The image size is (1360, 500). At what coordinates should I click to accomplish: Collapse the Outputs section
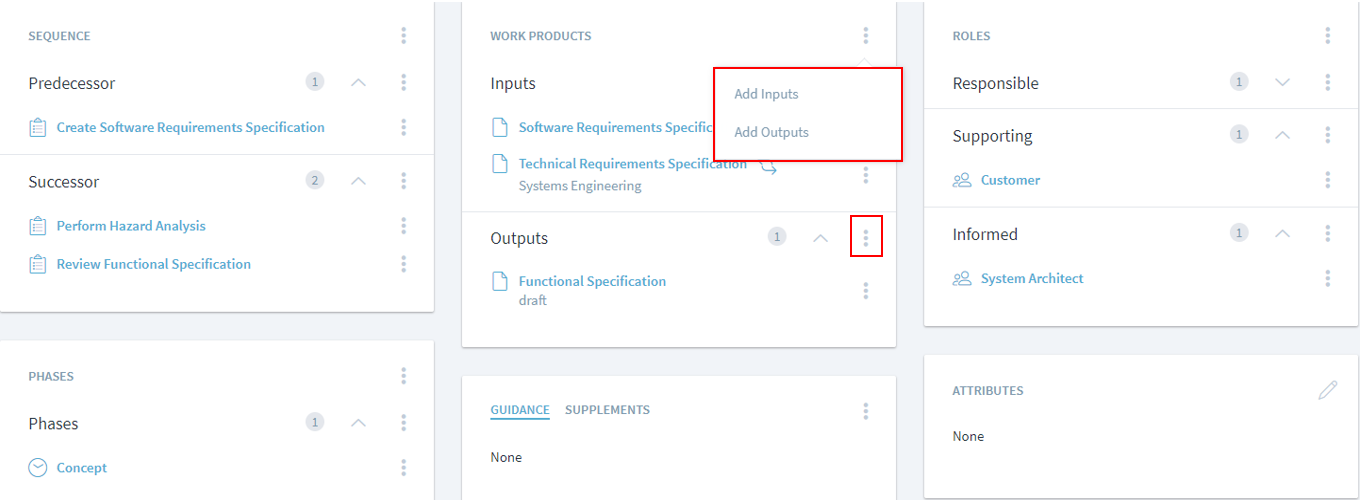[x=820, y=238]
